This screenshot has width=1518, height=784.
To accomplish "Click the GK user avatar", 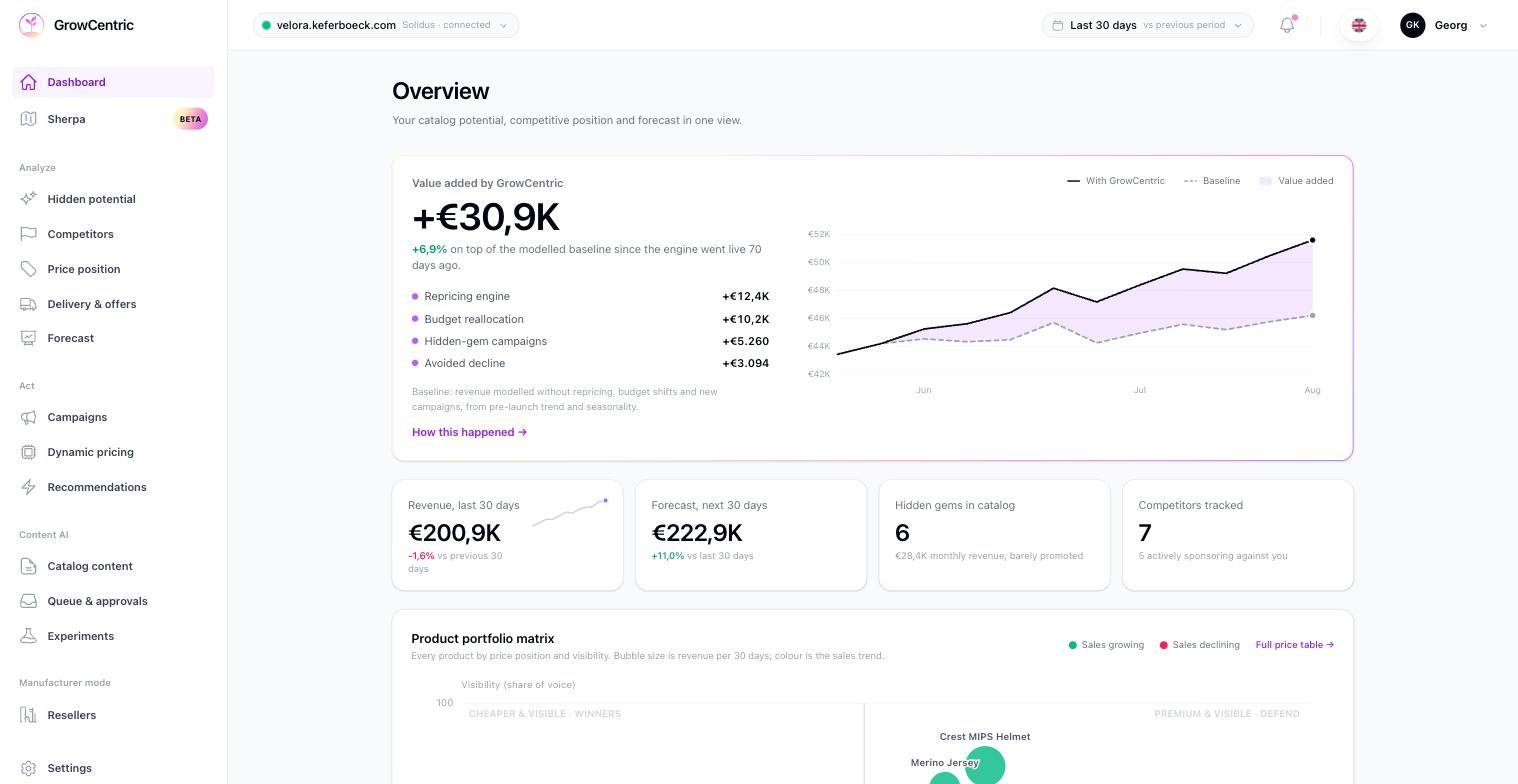I will pyautogui.click(x=1412, y=25).
